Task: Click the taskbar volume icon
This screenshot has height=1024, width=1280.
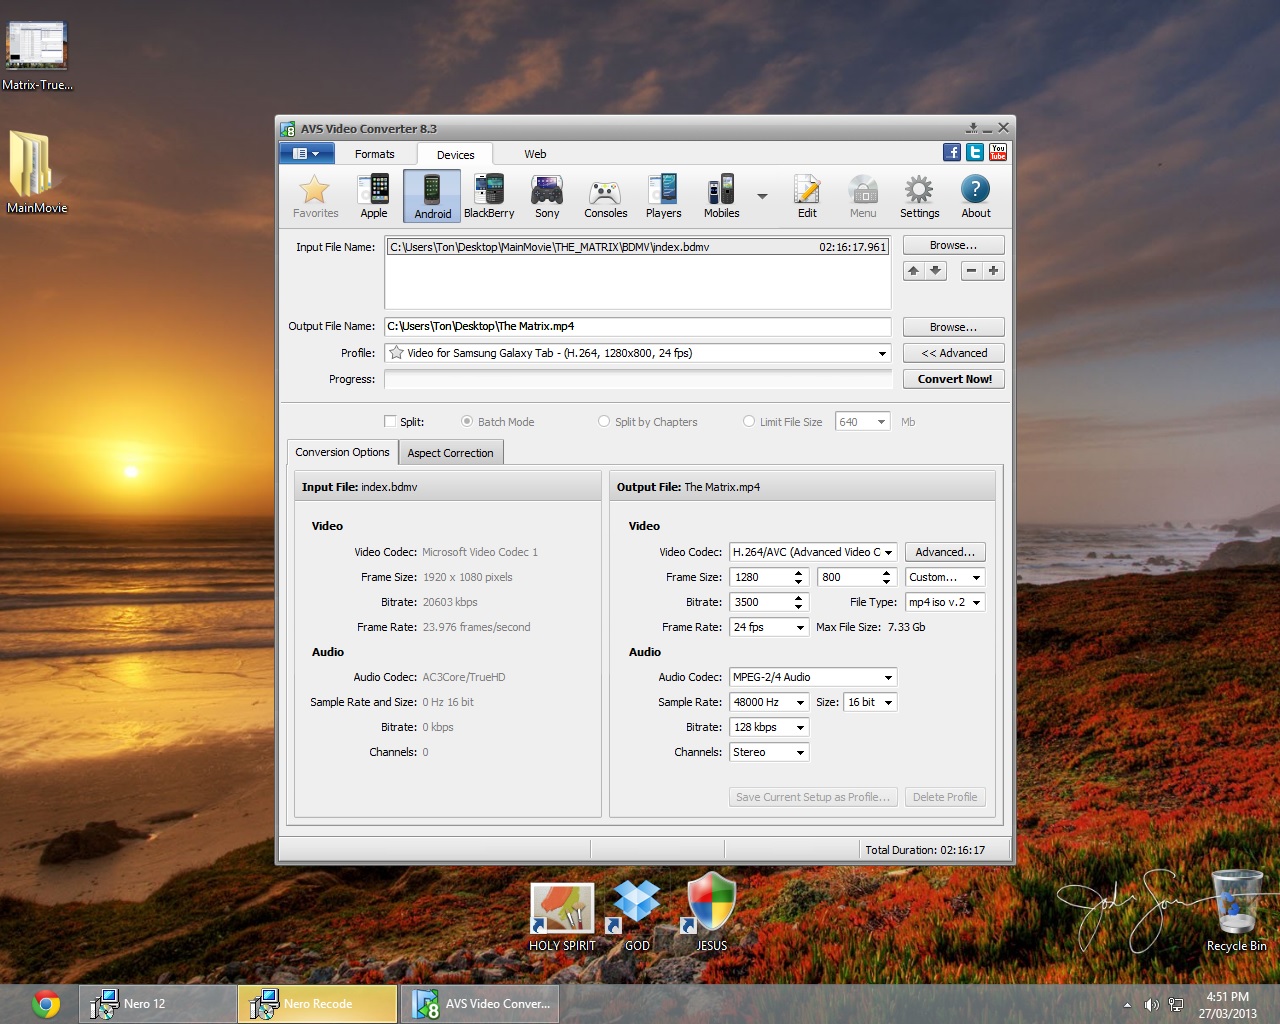Action: [1151, 1005]
